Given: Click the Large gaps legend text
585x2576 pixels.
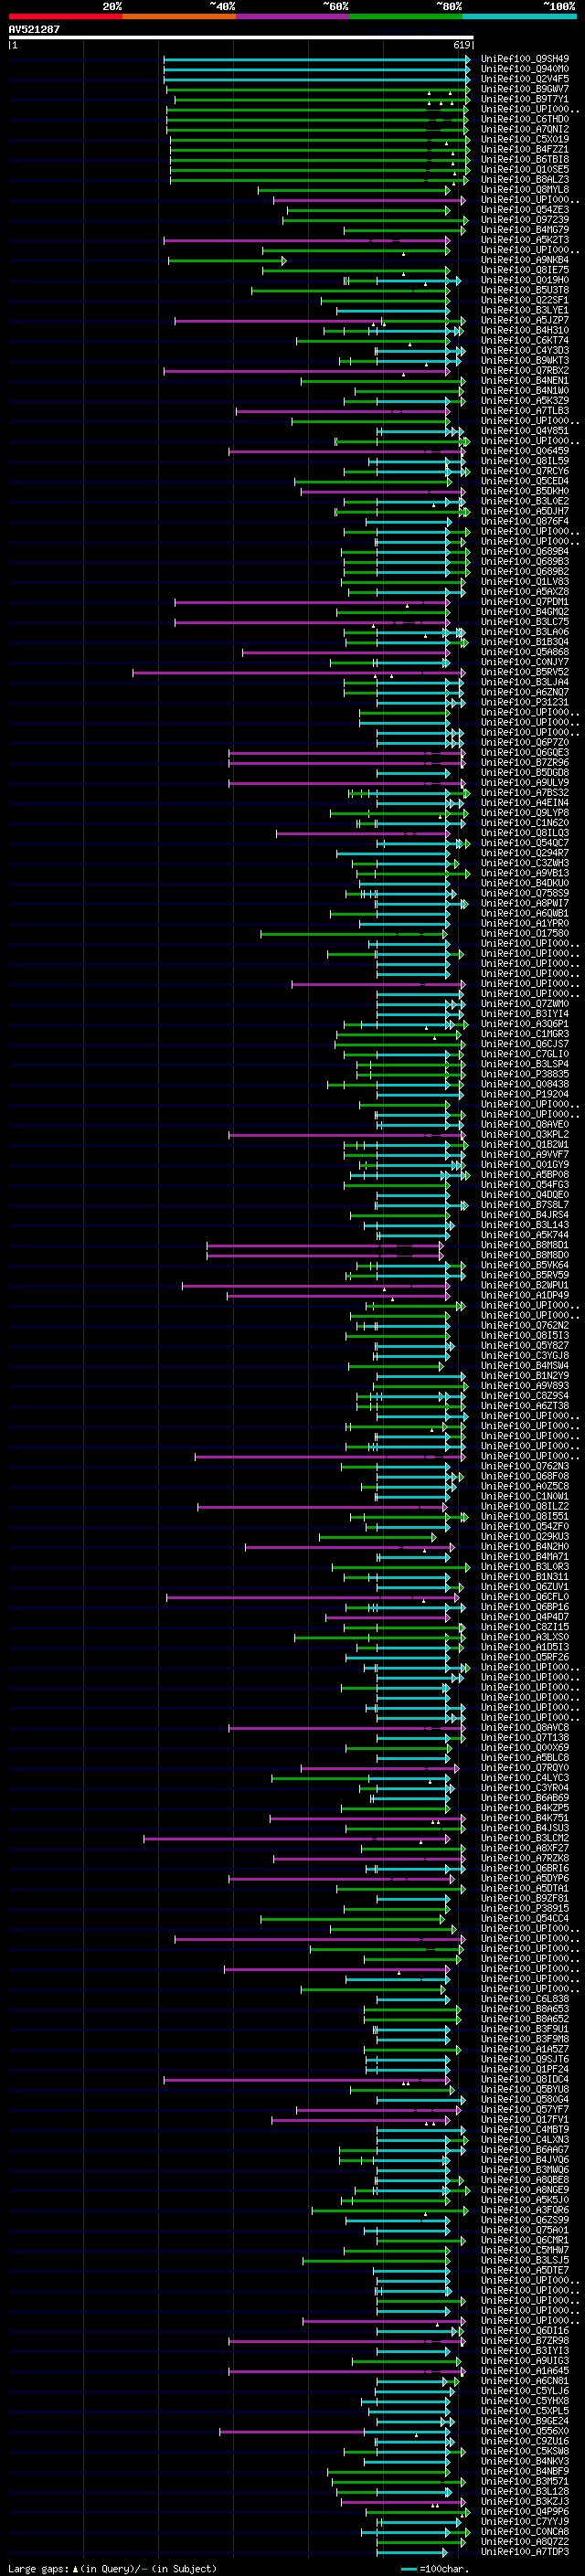Looking at the screenshot, I should click(x=112, y=2568).
